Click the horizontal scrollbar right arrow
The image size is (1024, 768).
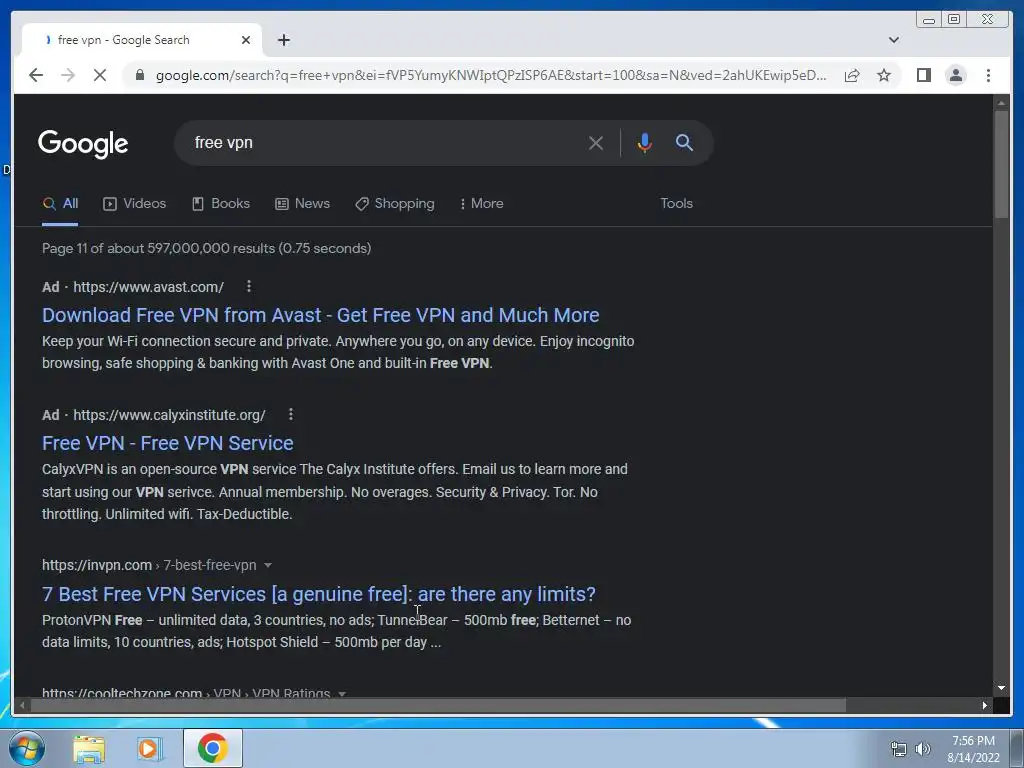[984, 705]
